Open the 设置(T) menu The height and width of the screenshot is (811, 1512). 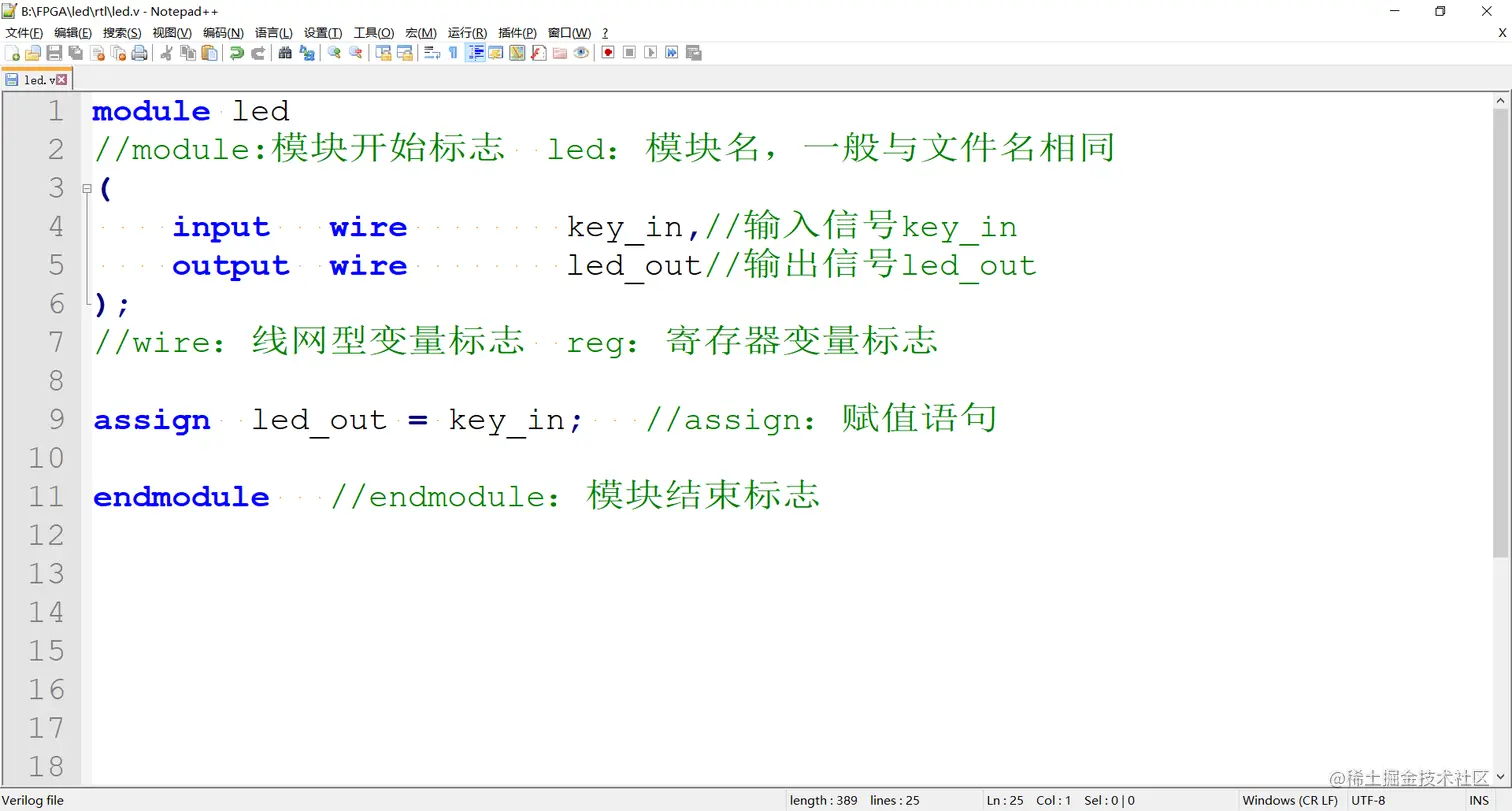point(322,32)
